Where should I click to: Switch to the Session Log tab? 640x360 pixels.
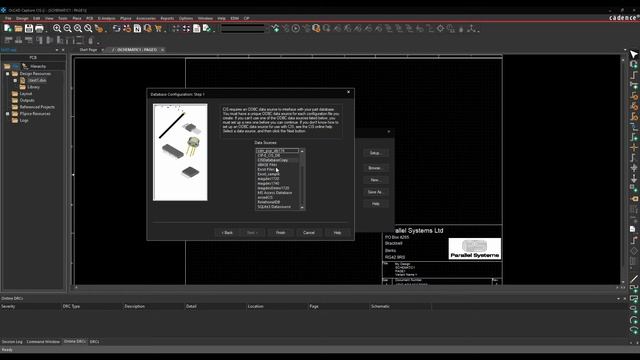tap(12, 342)
